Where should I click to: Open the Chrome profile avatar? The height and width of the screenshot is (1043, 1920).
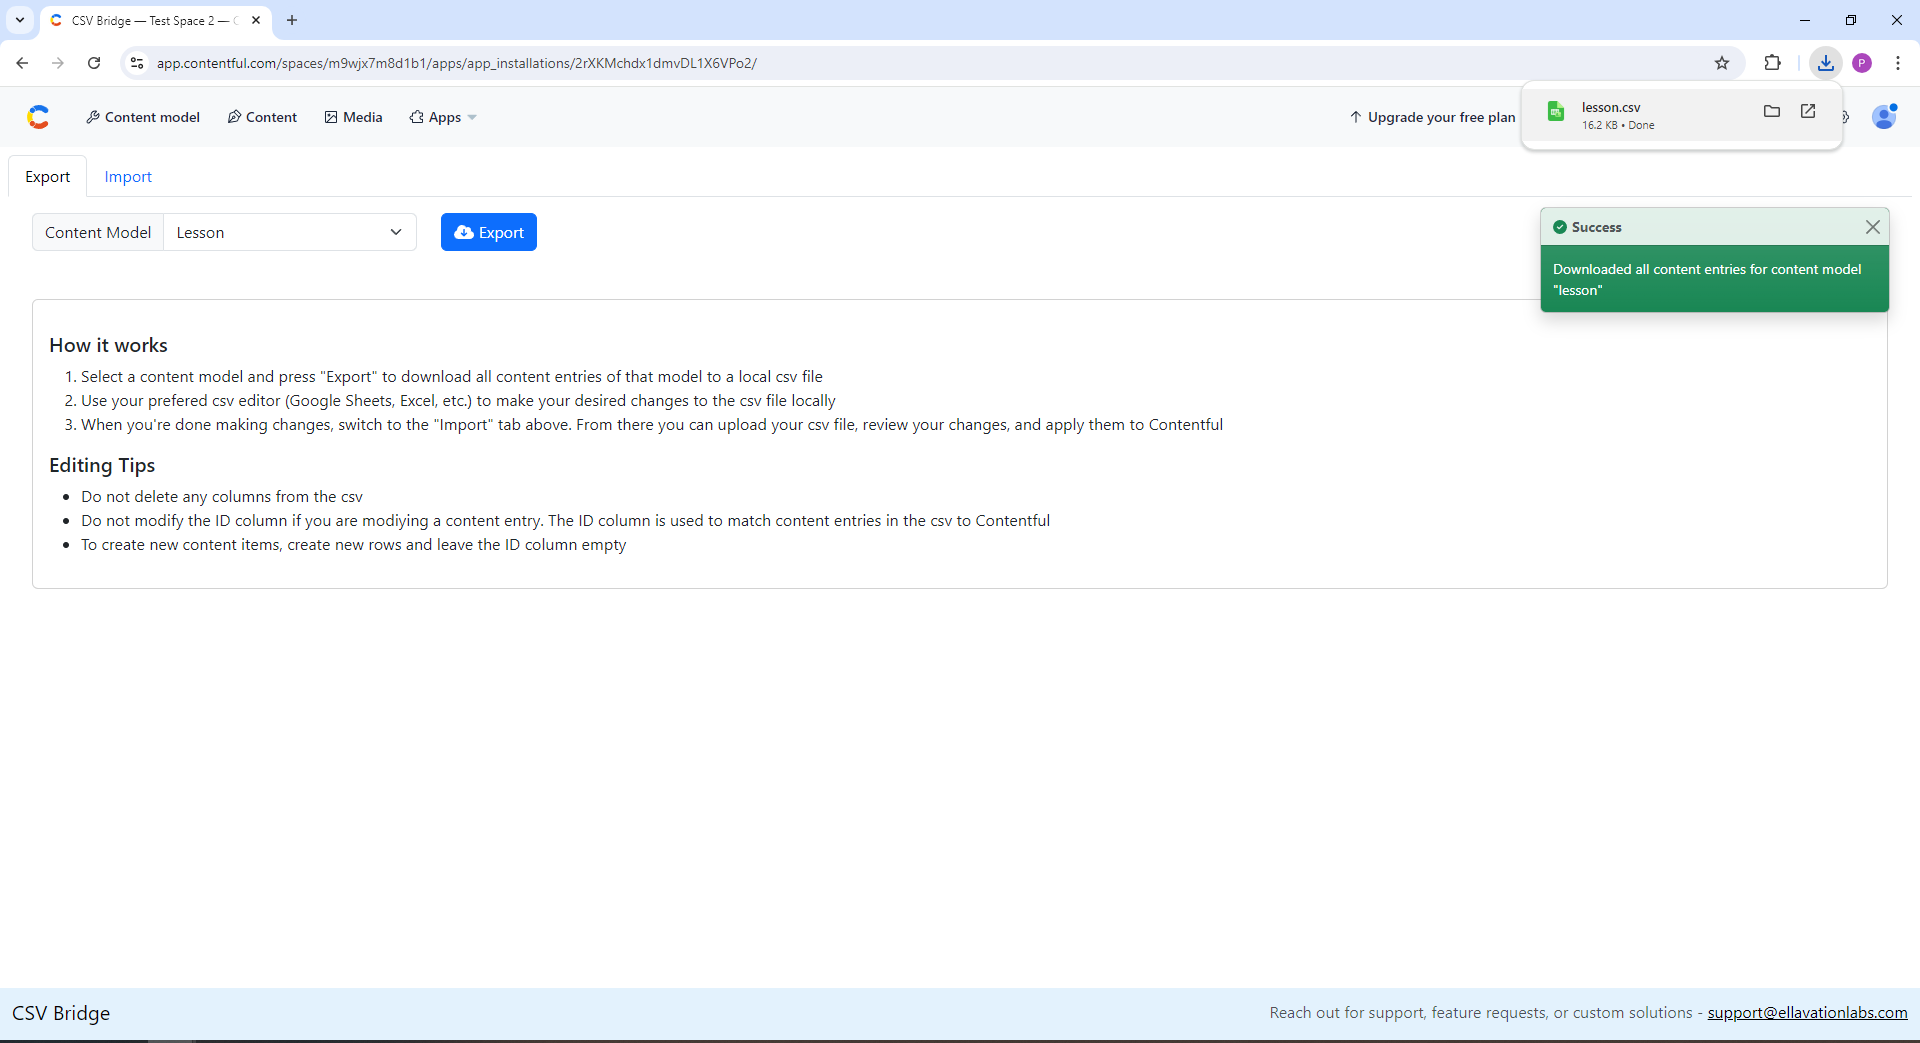1862,63
